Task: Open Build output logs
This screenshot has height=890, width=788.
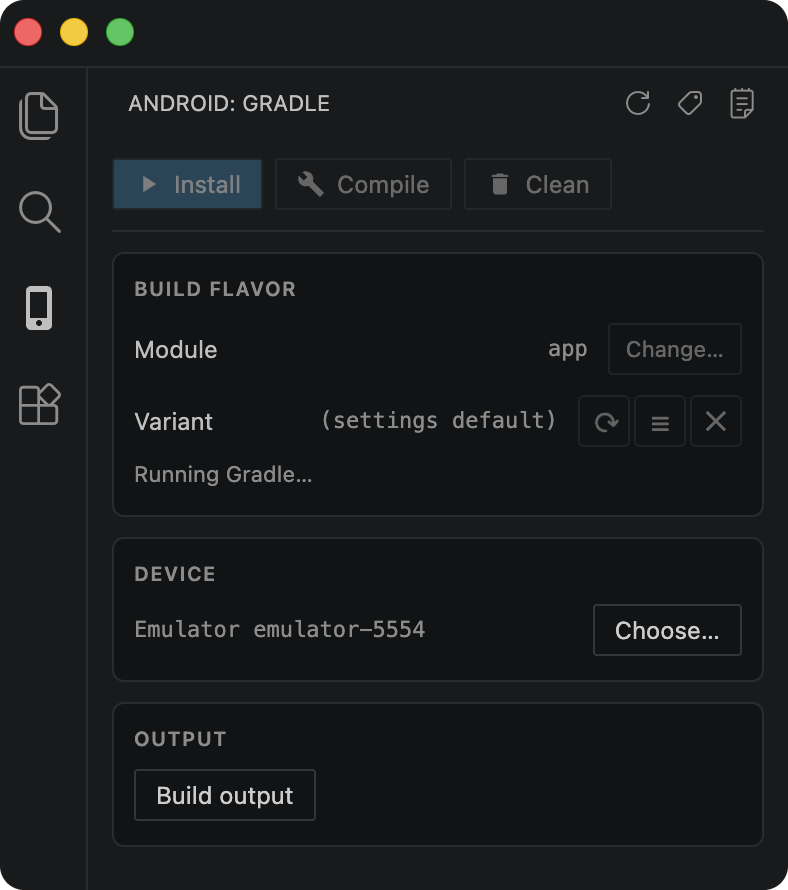Action: click(x=224, y=795)
